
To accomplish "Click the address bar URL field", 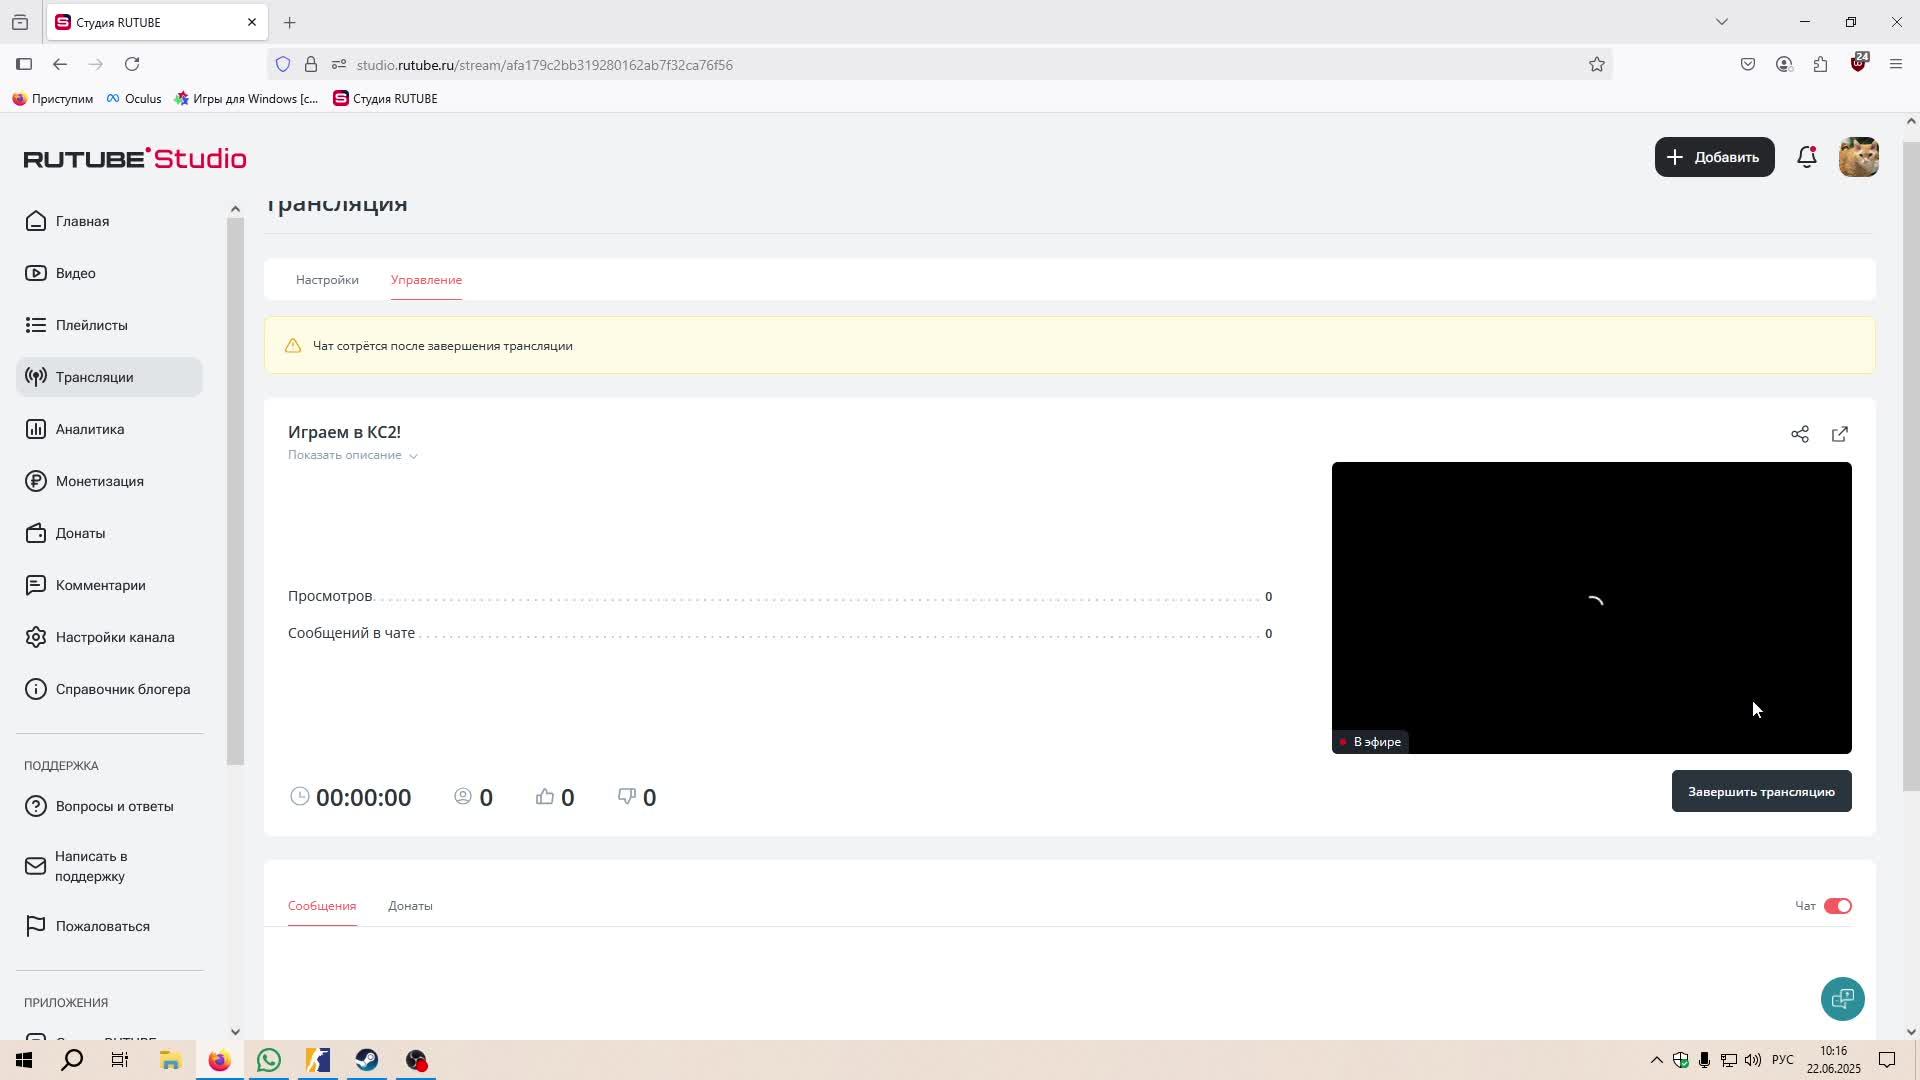I will click(940, 64).
